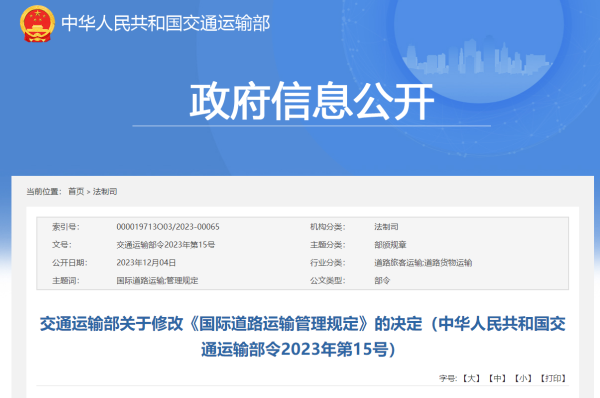
Task: Select document number 交通运输部令2023年第15号
Action: click(x=166, y=245)
